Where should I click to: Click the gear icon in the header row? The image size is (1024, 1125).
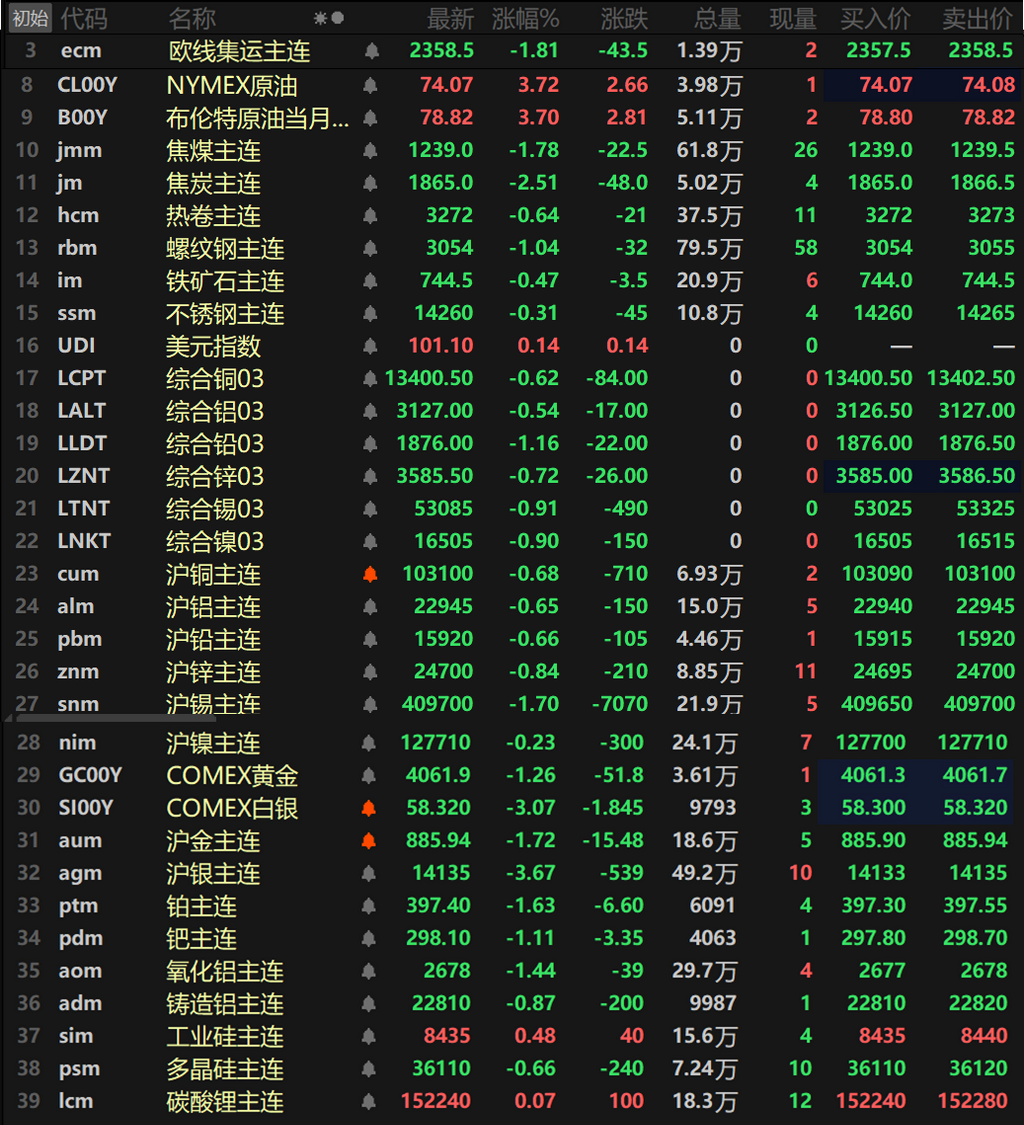[320, 19]
